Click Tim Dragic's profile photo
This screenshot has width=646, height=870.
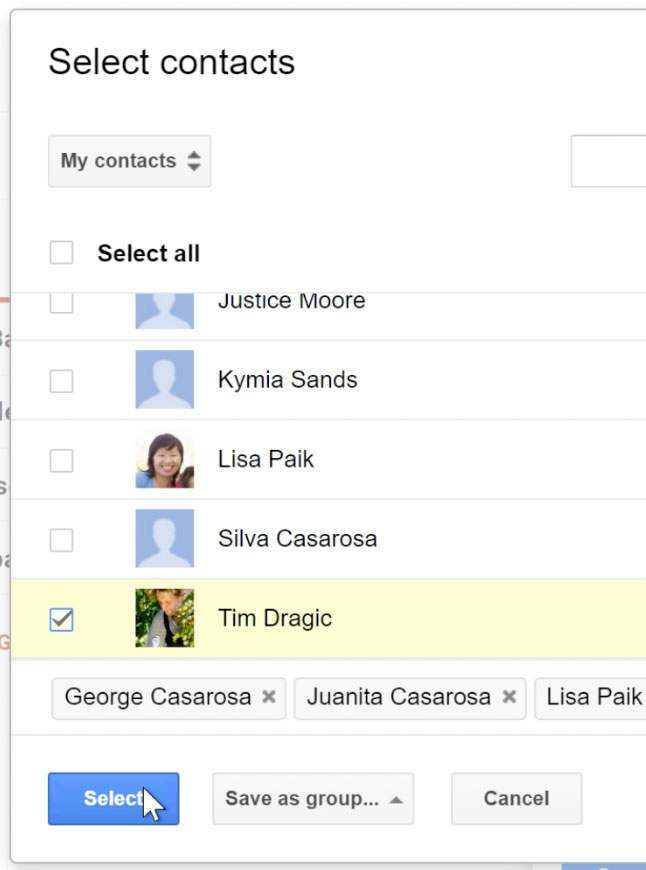tap(164, 617)
